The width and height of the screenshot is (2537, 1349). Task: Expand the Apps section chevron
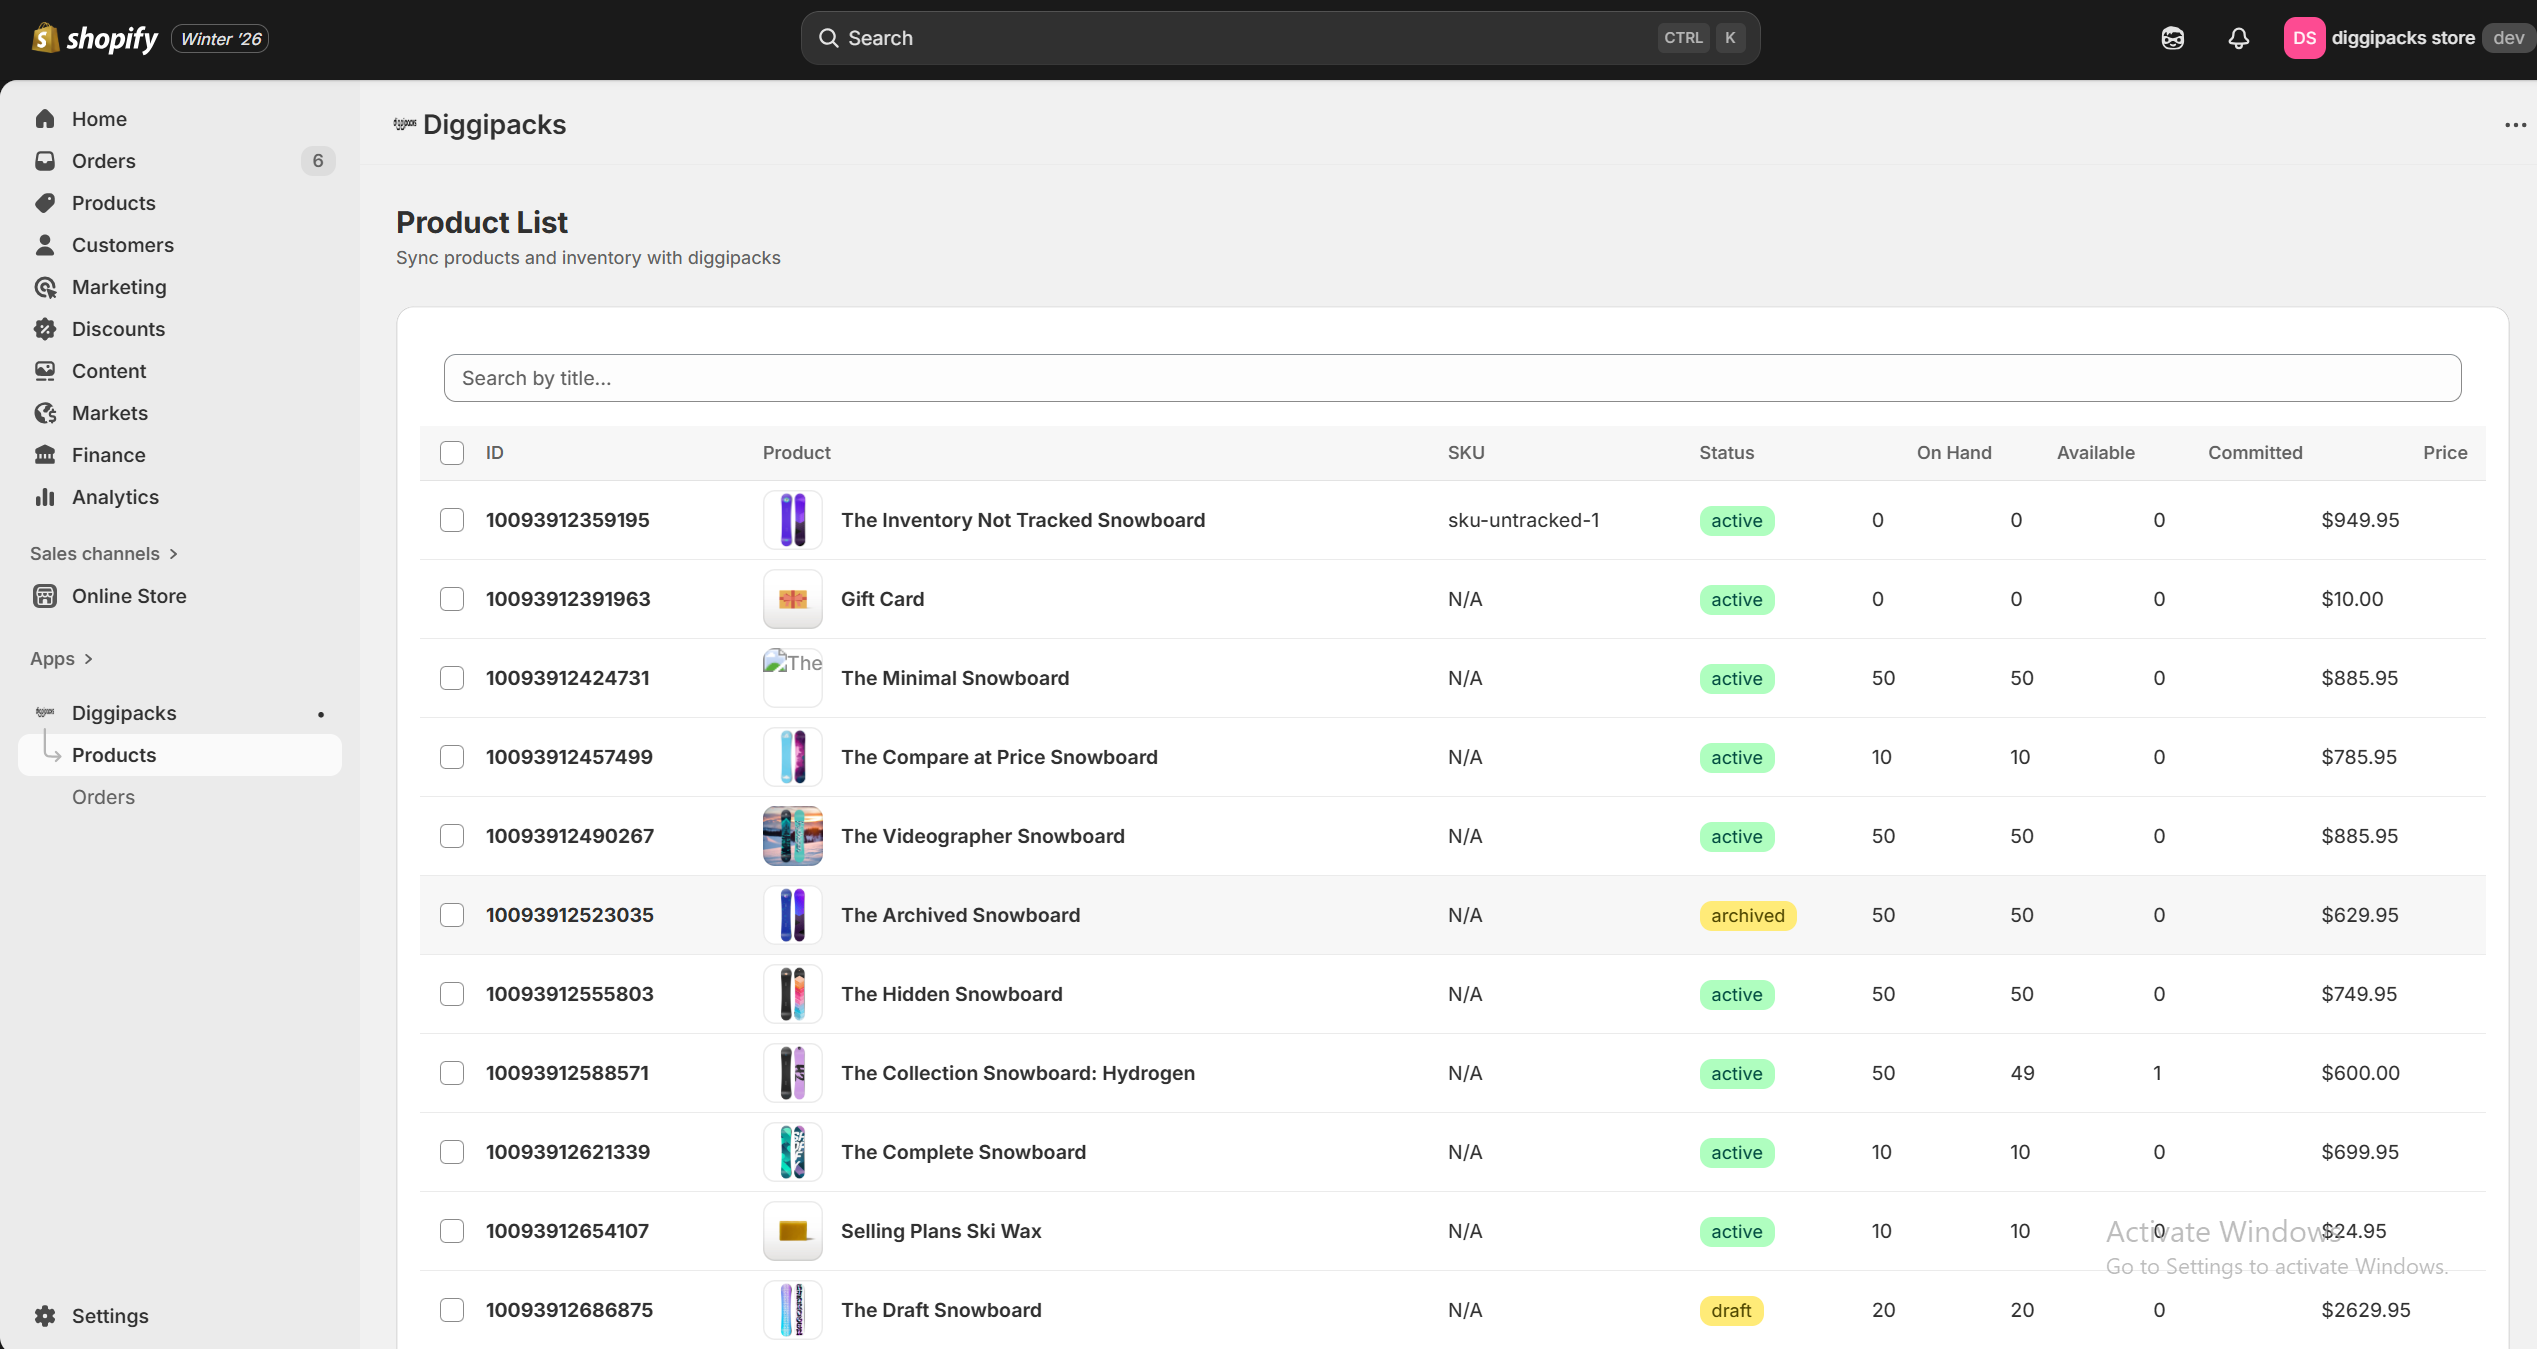point(88,659)
